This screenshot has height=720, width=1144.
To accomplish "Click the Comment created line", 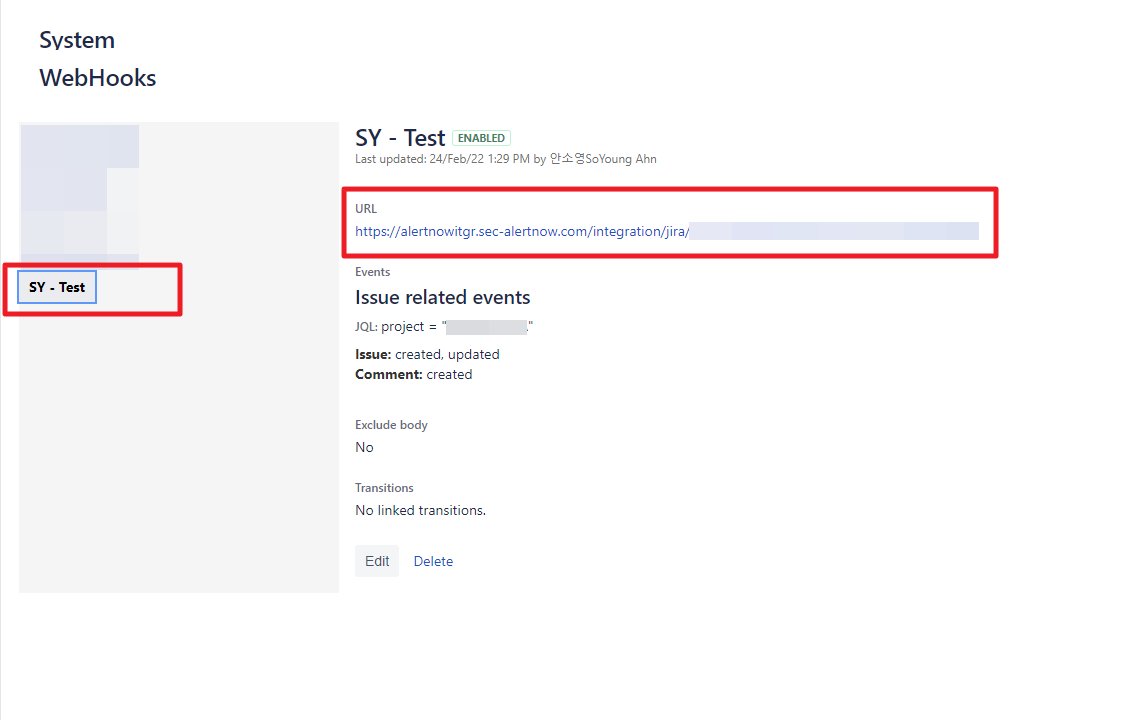I will pyautogui.click(x=413, y=374).
